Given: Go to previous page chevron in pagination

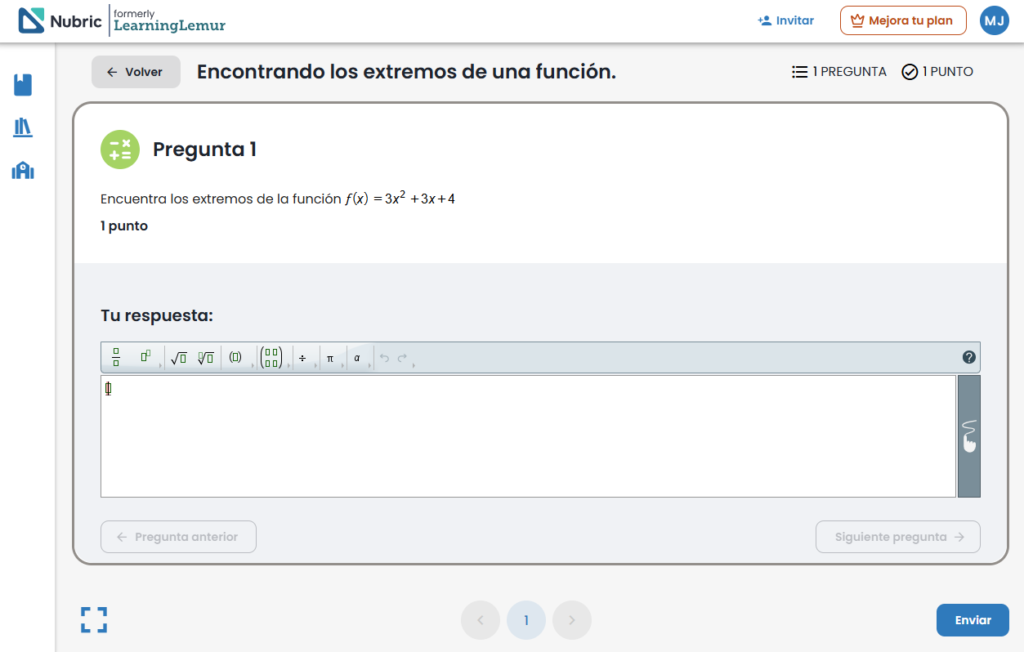Looking at the screenshot, I should pyautogui.click(x=481, y=620).
